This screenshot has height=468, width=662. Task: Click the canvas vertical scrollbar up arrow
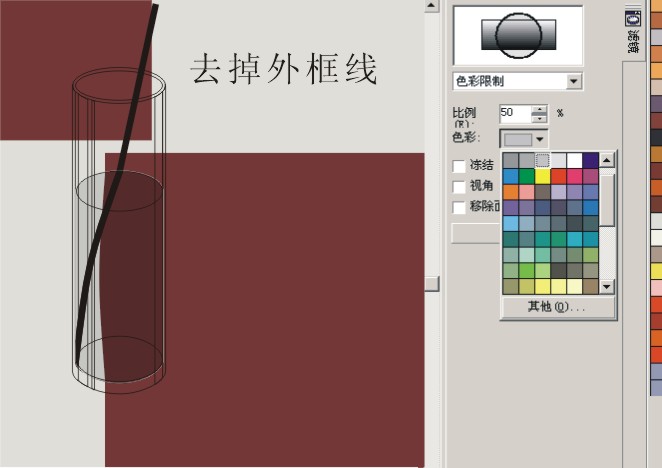431,6
